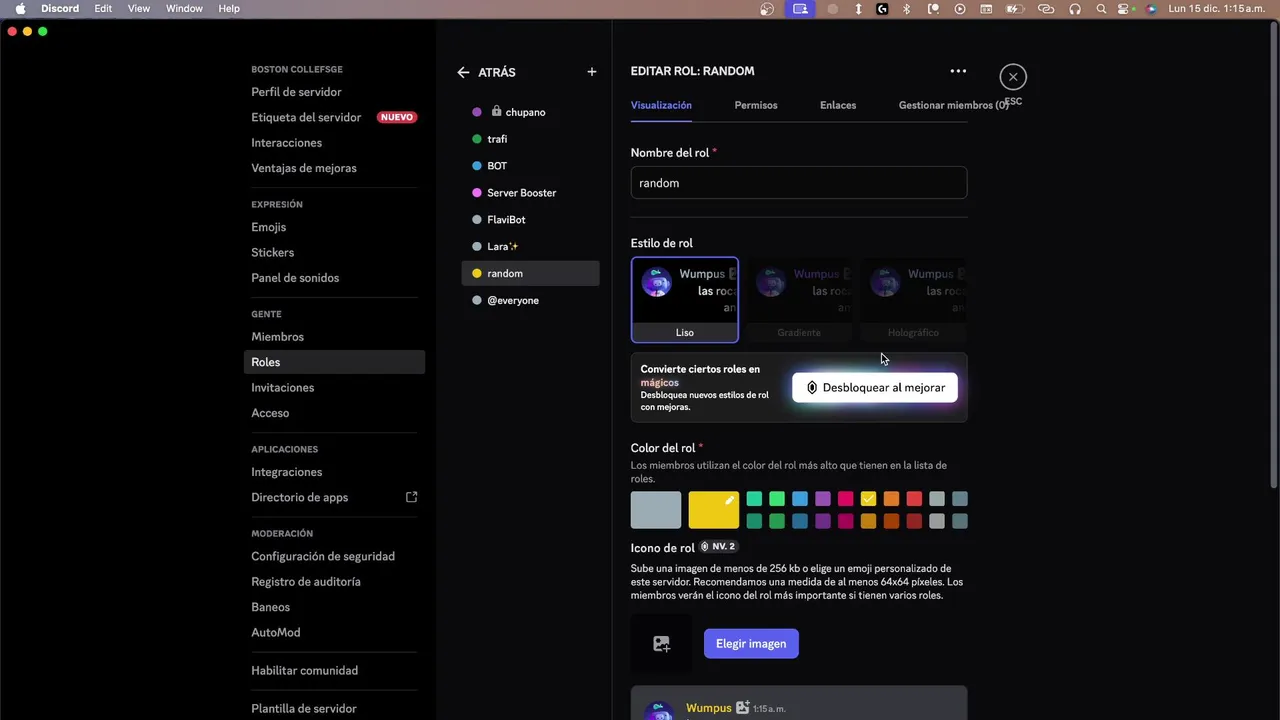Screen dimensions: 1280x720
Task: Switch to the Permisos tab
Action: (x=756, y=105)
